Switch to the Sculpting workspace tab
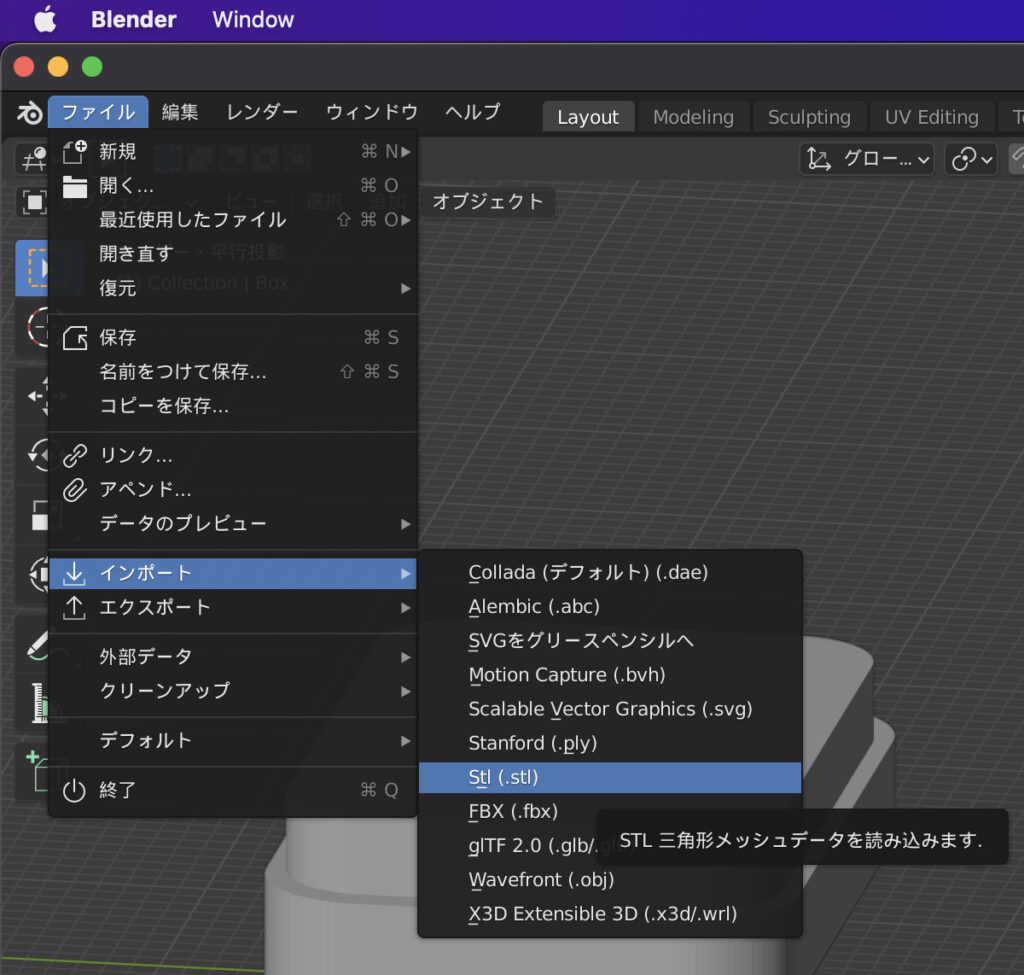1024x975 pixels. [810, 117]
